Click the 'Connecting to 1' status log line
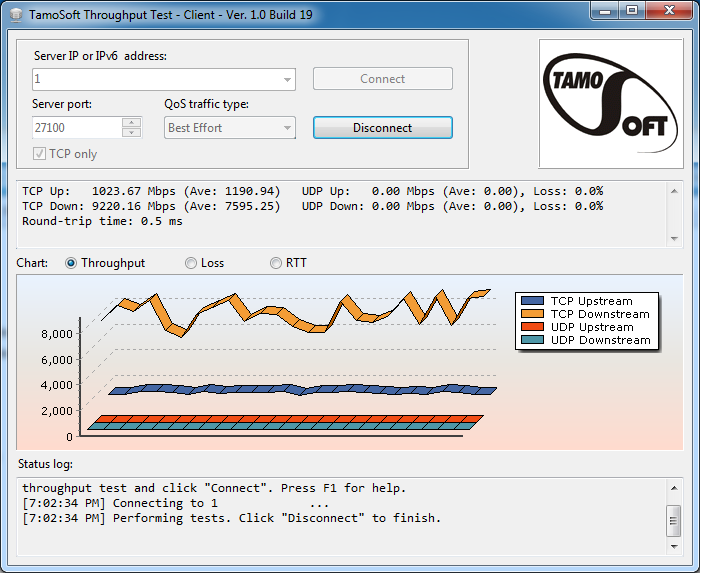 pos(176,503)
